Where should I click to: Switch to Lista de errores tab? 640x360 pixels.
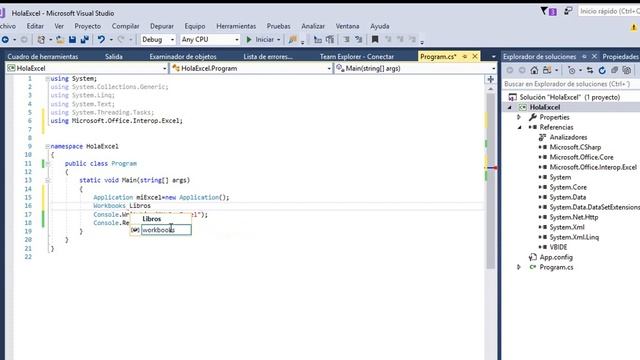[x=268, y=56]
